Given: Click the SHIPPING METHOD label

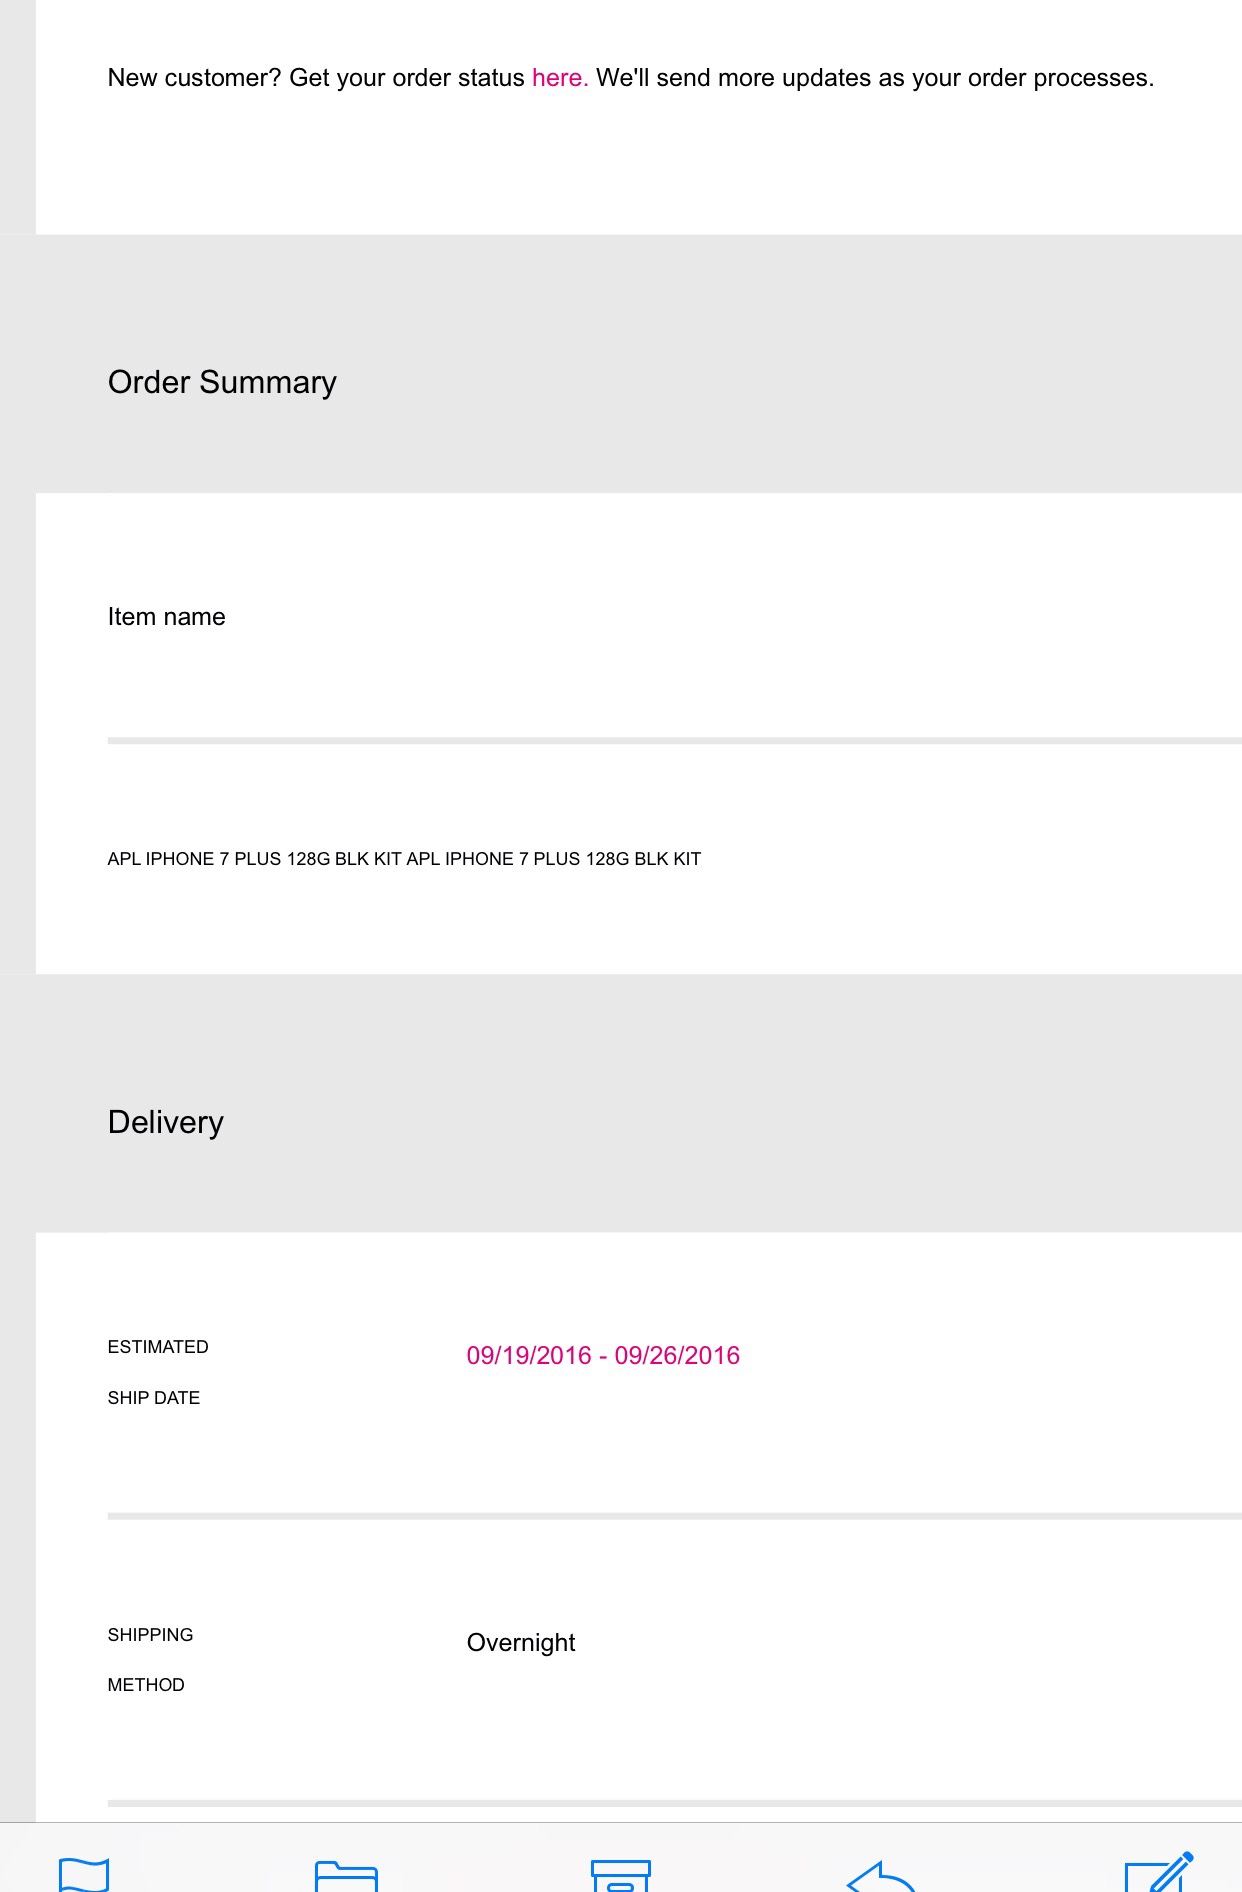Looking at the screenshot, I should point(150,1660).
